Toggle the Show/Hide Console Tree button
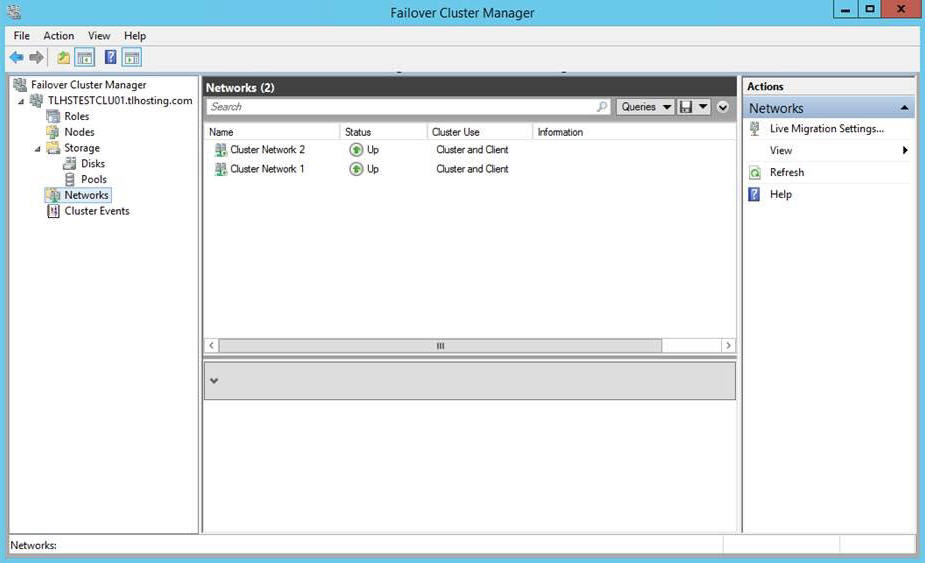925x563 pixels. click(x=85, y=58)
